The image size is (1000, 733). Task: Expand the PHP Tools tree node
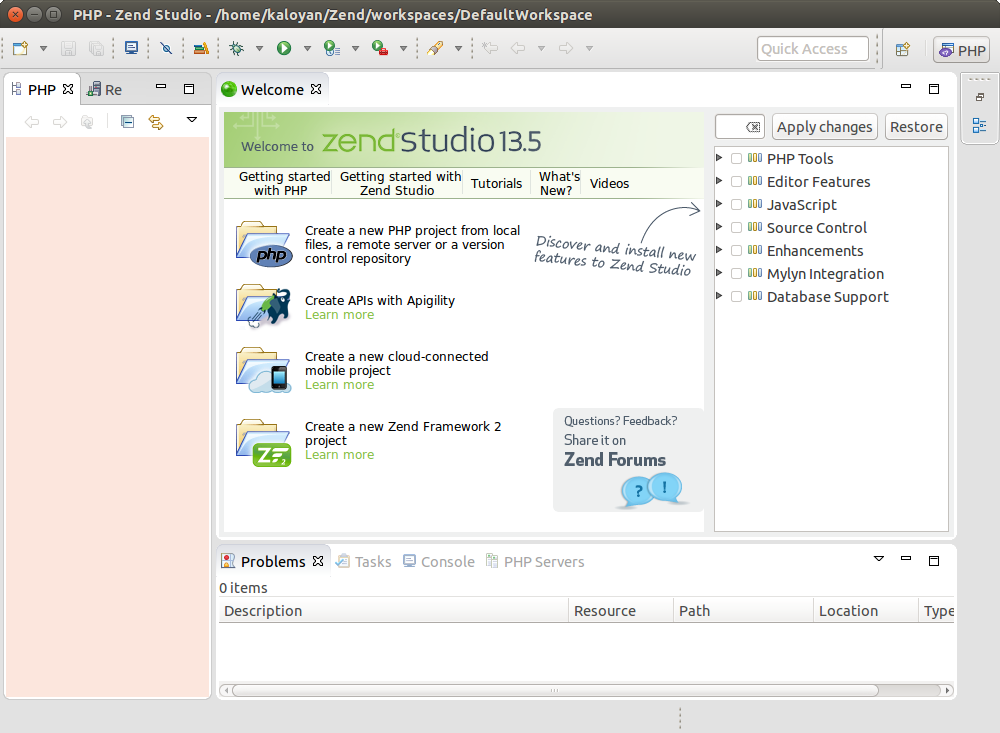(719, 158)
